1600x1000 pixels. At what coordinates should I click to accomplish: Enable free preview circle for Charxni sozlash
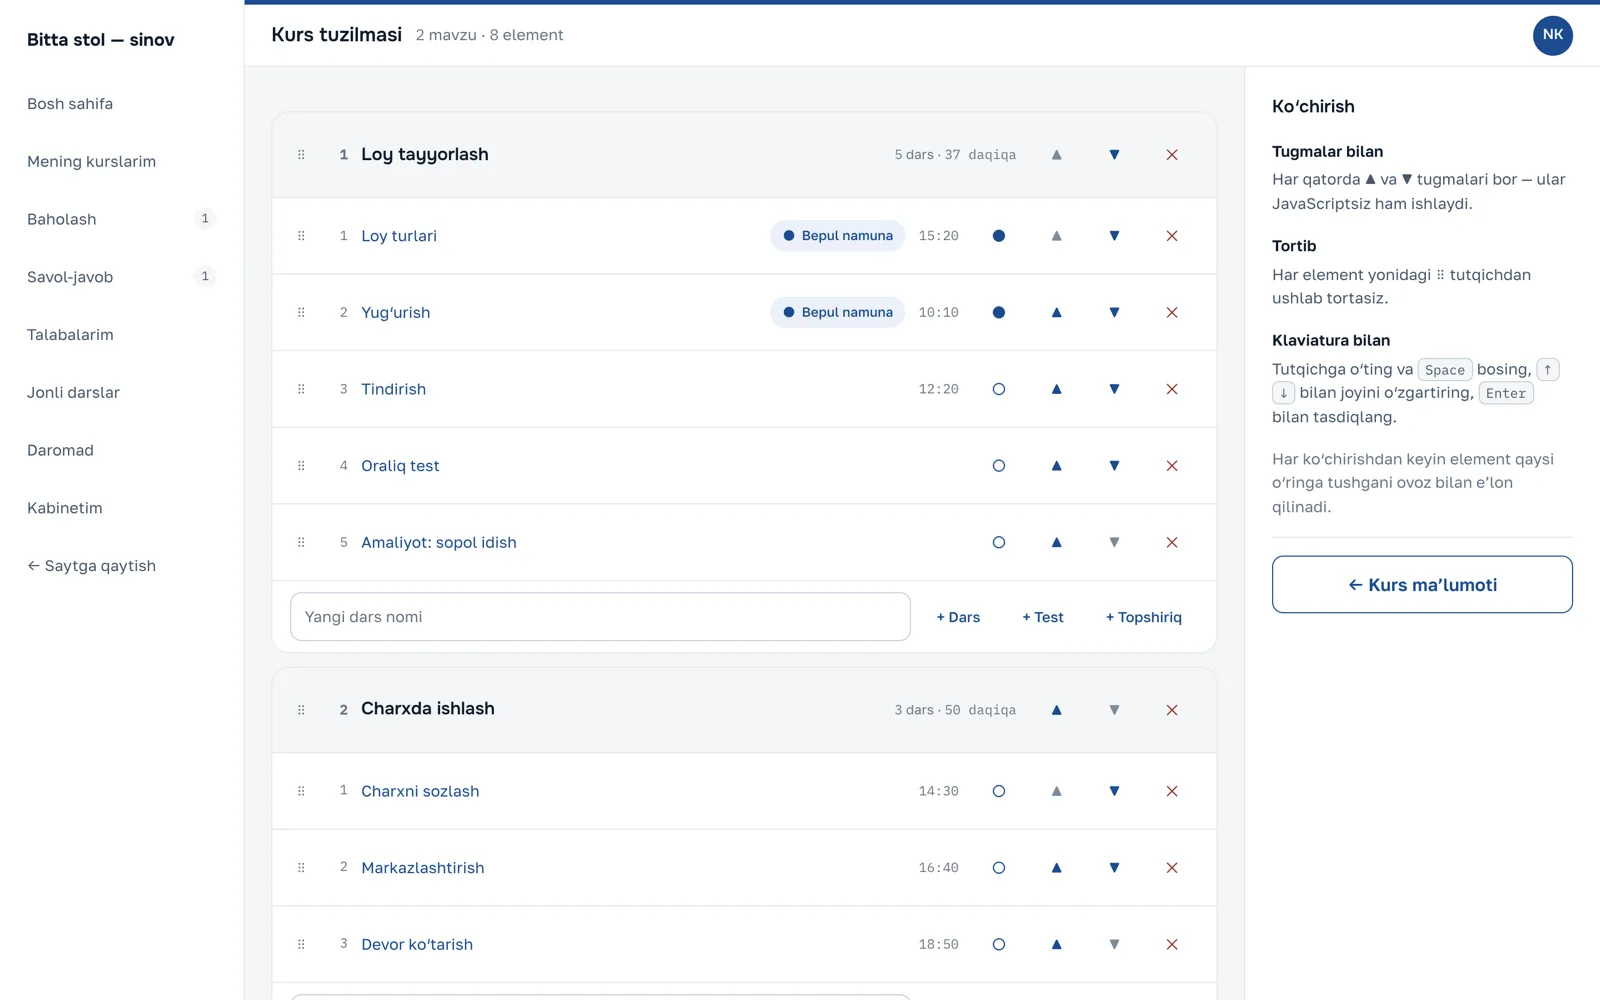tap(998, 791)
